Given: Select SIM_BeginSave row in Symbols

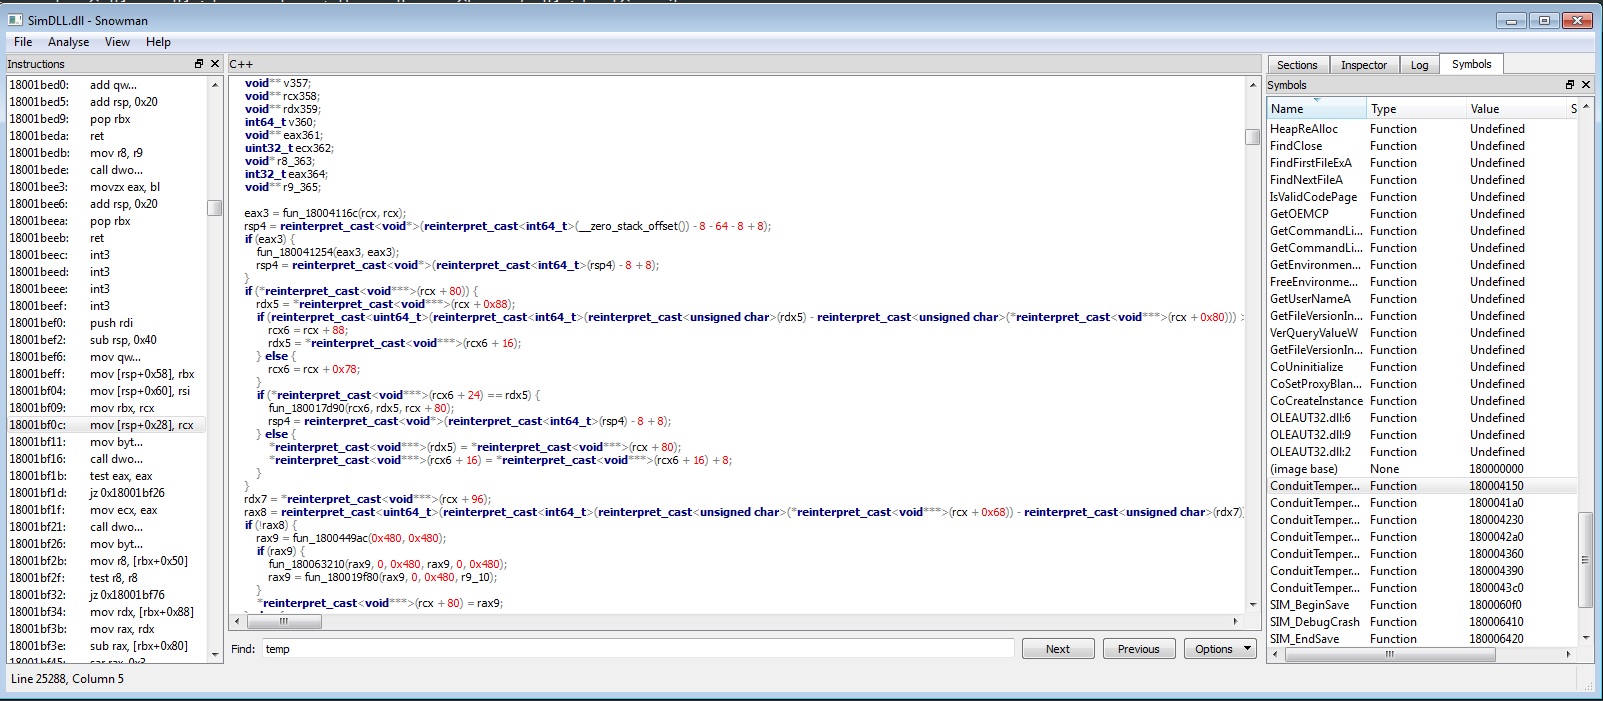Looking at the screenshot, I should tap(1309, 605).
